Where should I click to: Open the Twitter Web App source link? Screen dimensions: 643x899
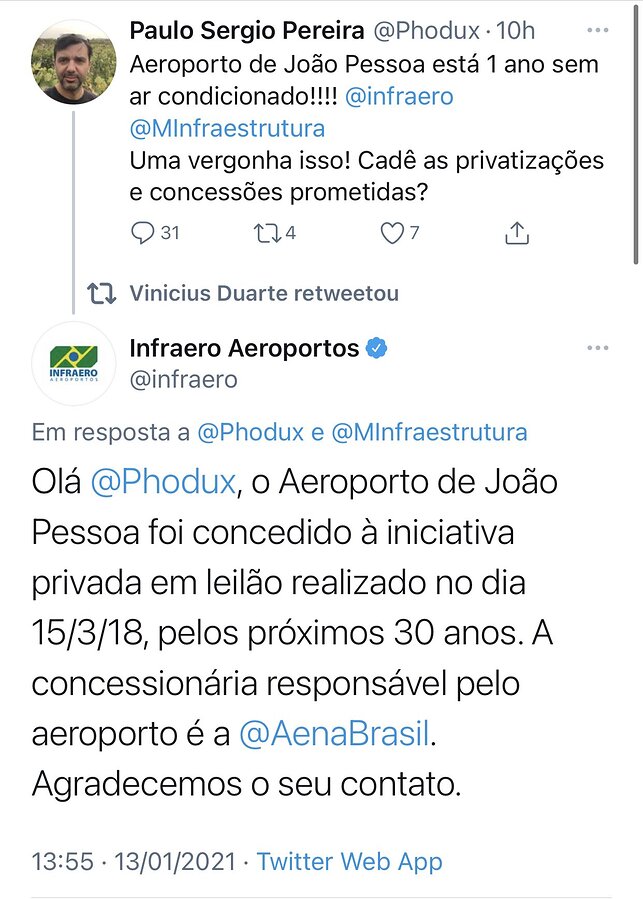[350, 861]
